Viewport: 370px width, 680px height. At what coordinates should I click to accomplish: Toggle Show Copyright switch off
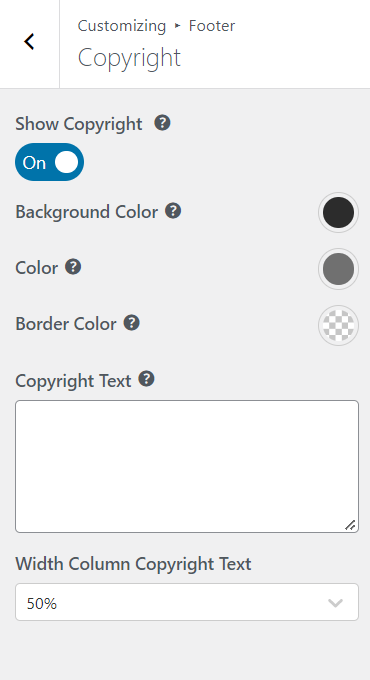(x=49, y=162)
